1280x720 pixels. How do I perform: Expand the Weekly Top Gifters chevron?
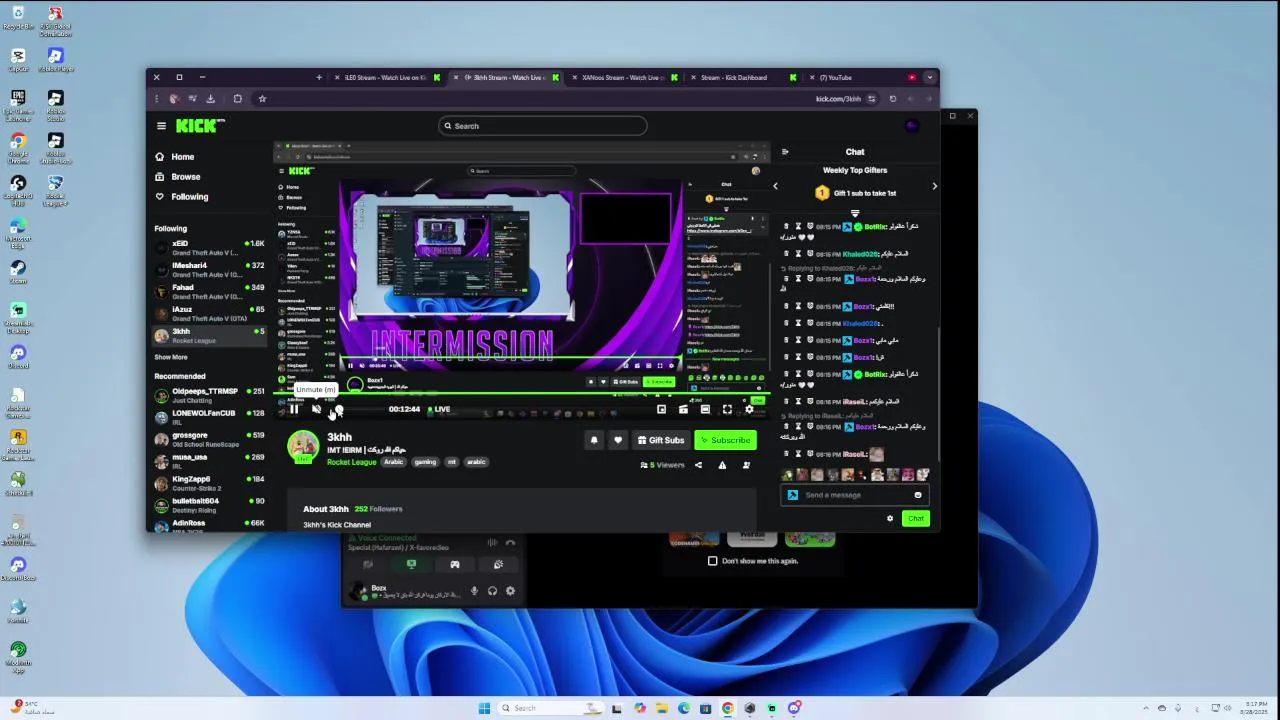(855, 213)
